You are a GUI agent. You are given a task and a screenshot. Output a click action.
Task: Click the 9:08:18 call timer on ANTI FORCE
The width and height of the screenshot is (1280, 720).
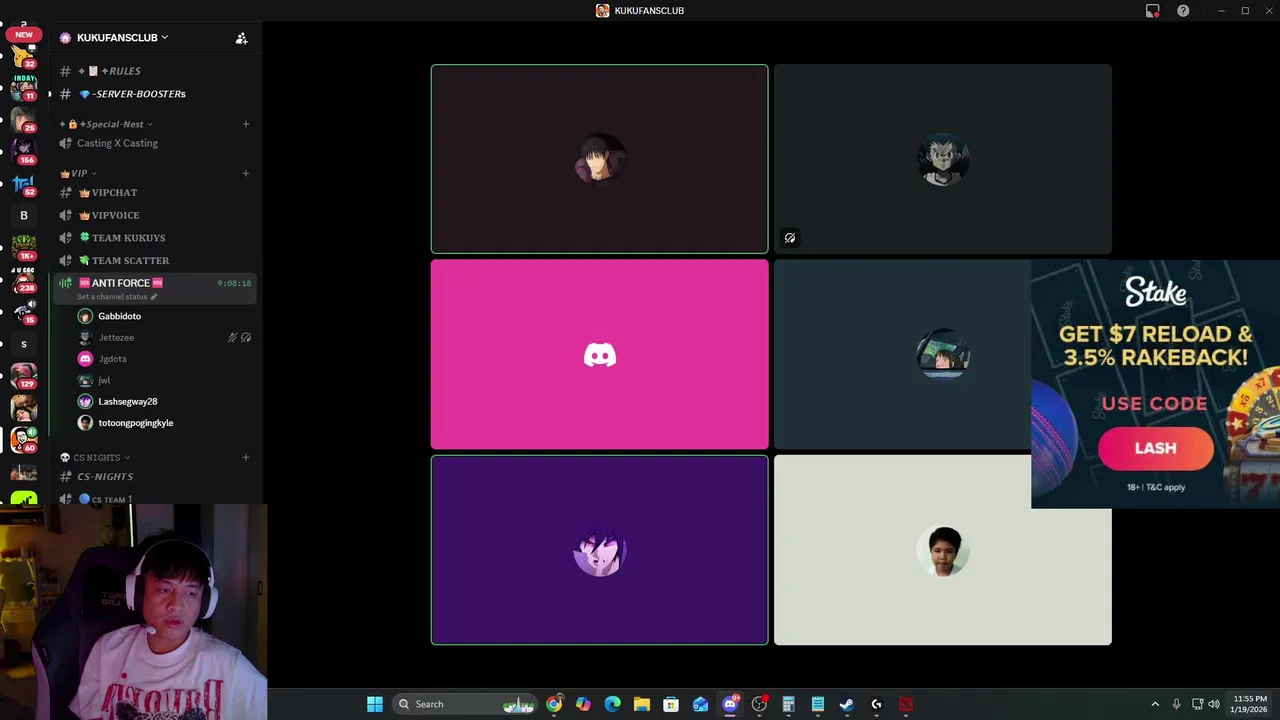(x=234, y=284)
